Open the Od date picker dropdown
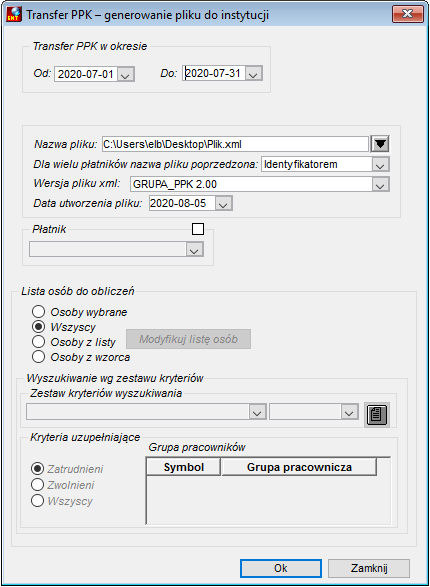The height and width of the screenshot is (587, 430). coord(125,74)
